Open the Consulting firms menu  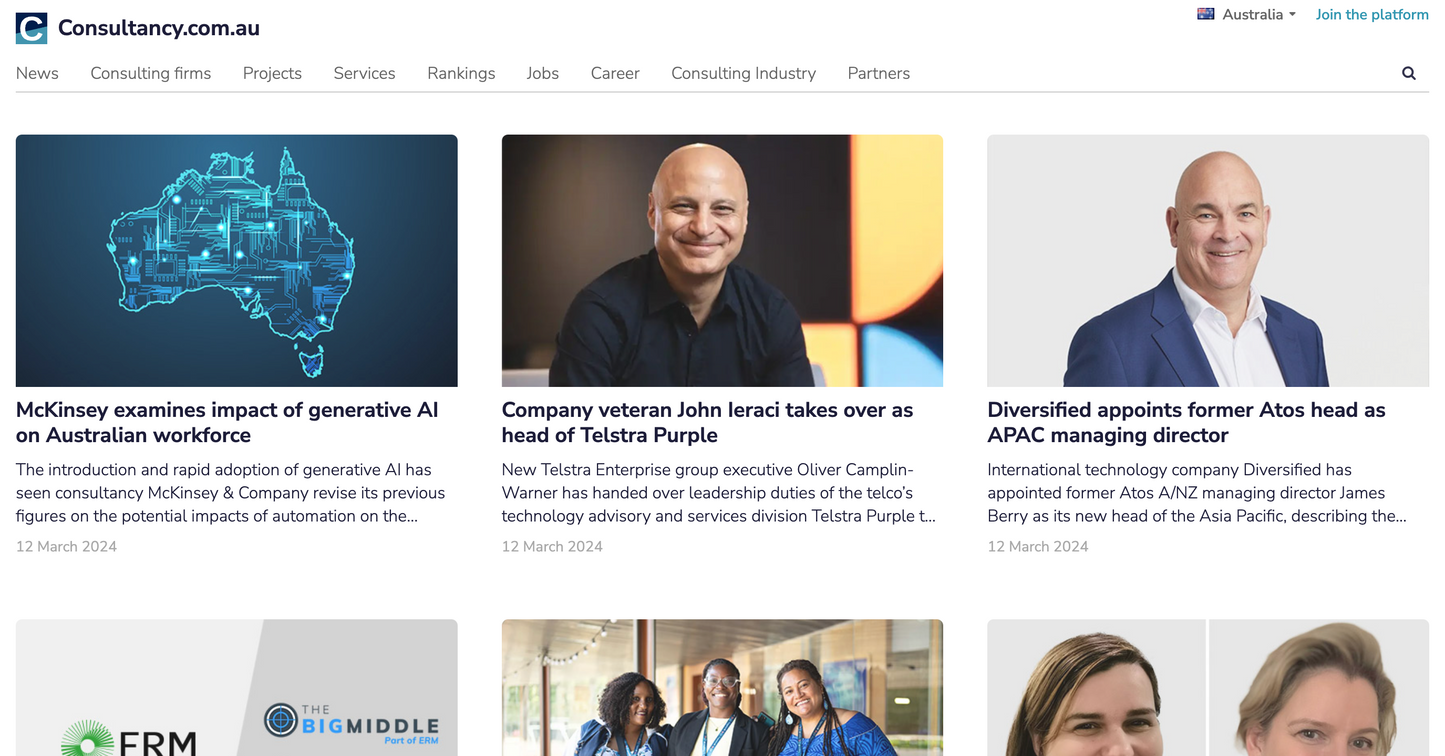pos(151,73)
